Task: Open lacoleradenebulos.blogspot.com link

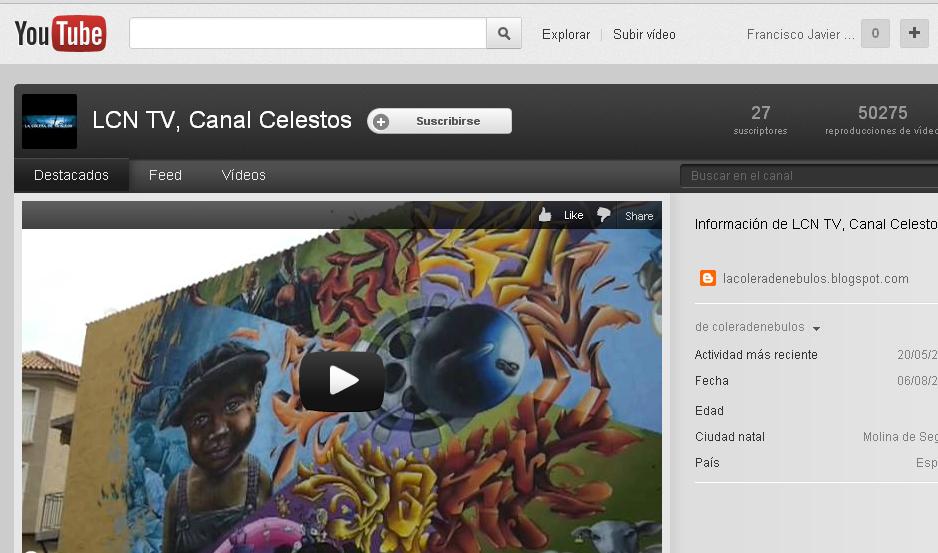Action: (815, 278)
